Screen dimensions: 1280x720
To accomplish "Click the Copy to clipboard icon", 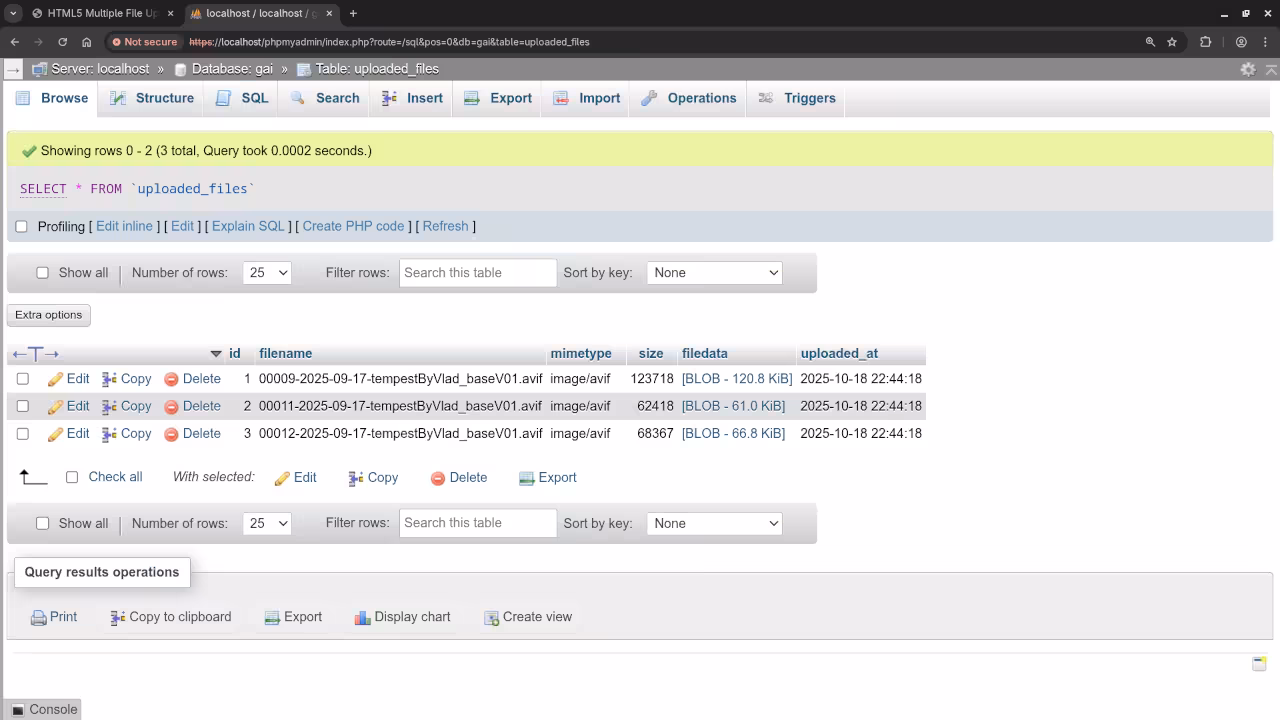I will (118, 618).
